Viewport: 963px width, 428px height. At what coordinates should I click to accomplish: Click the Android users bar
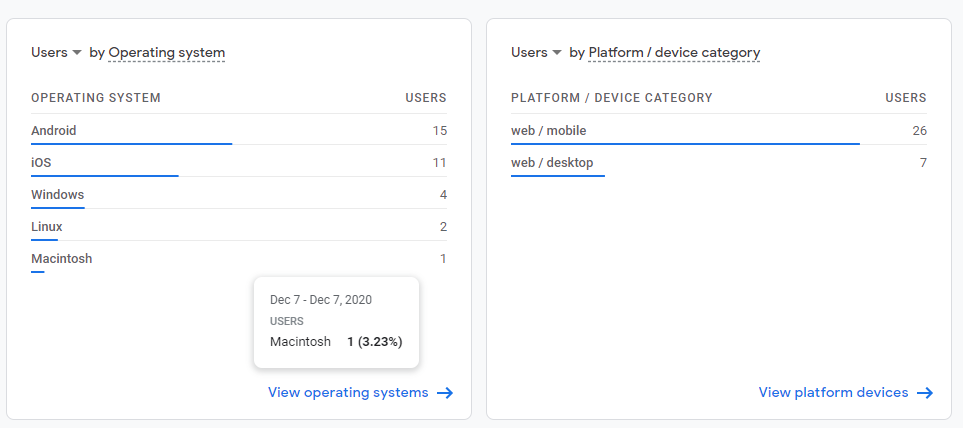tap(131, 144)
